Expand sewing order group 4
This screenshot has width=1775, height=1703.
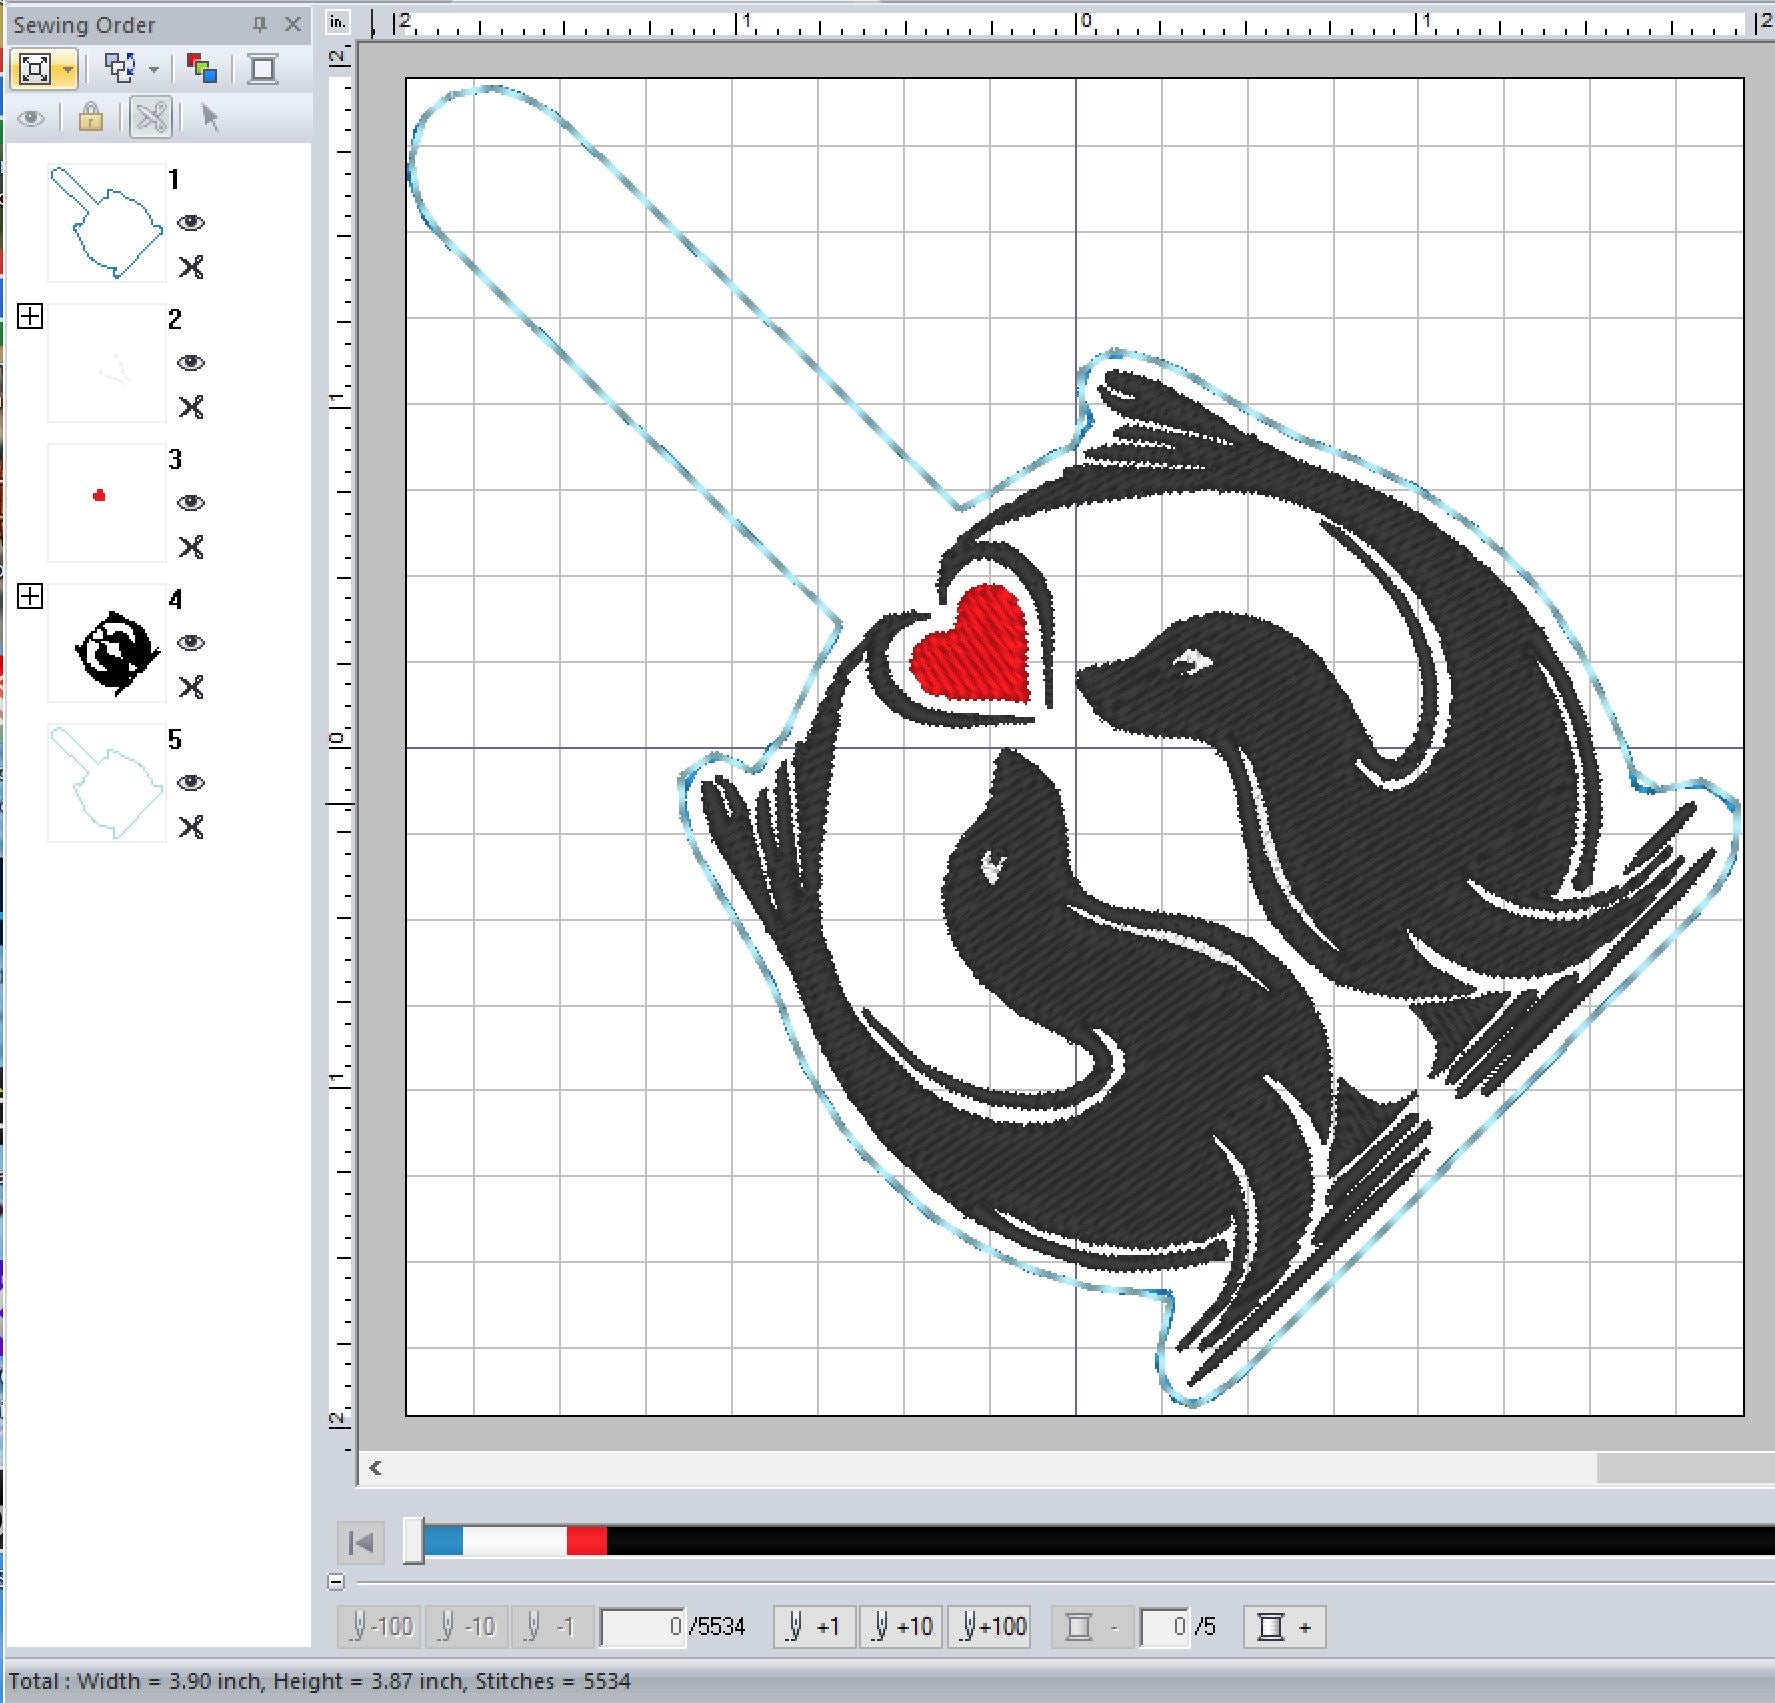click(x=30, y=597)
